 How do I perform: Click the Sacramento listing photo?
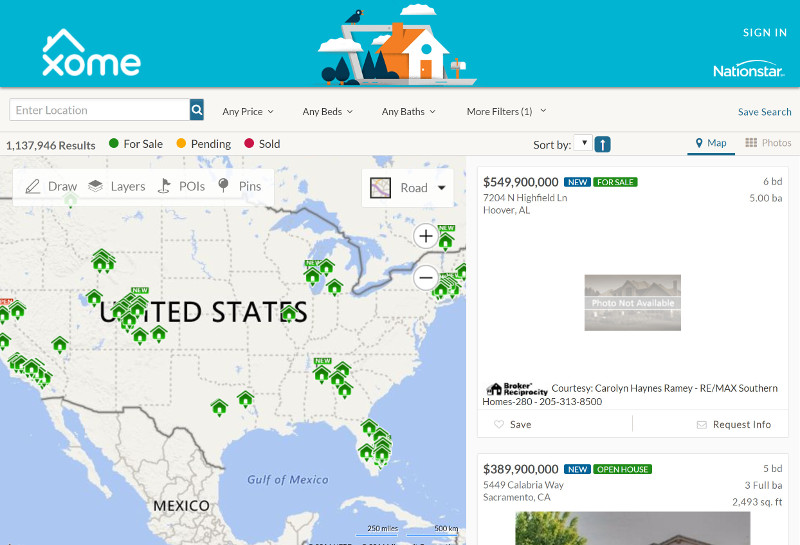point(633,528)
